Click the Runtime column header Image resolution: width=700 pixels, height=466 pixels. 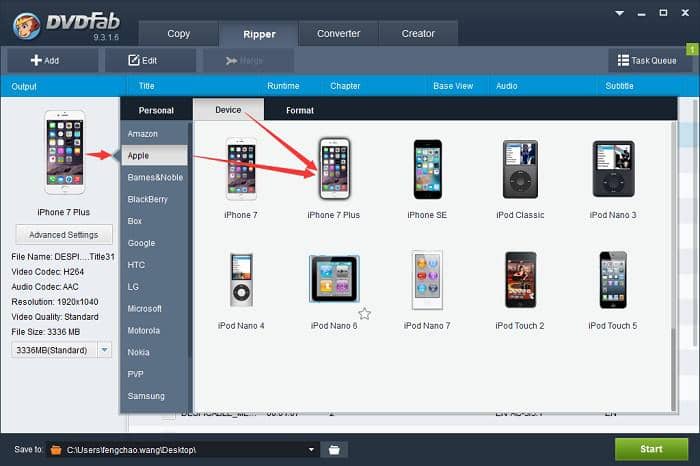[x=283, y=86]
